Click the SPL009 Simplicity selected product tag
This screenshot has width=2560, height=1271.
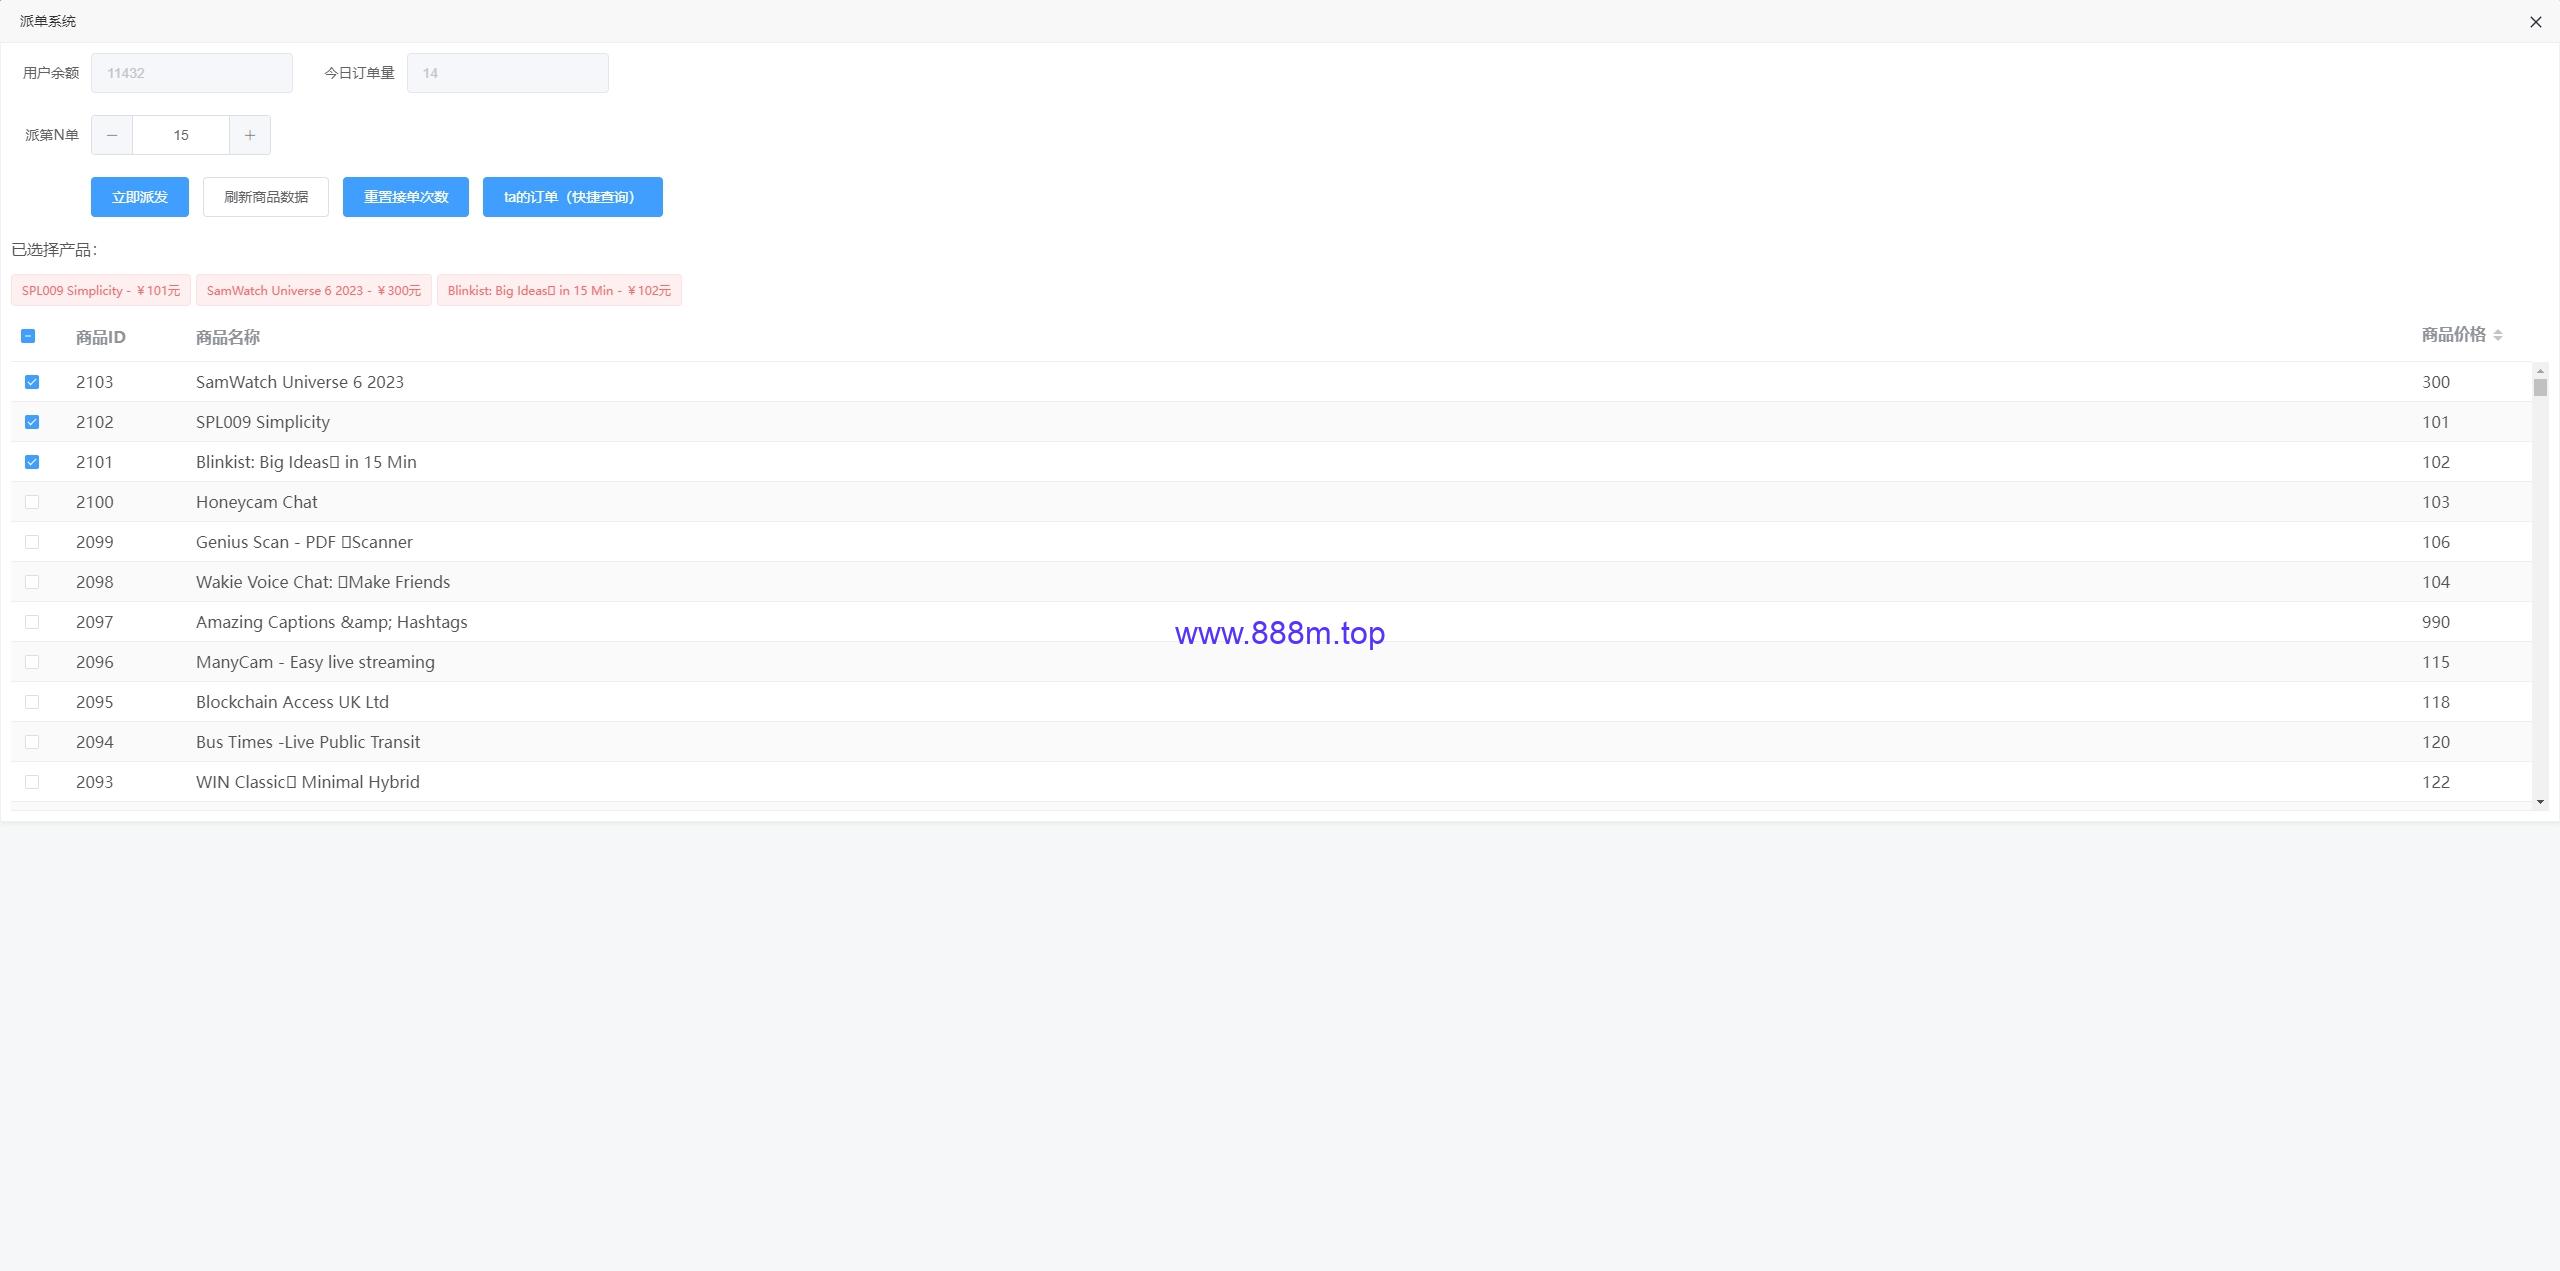tap(101, 291)
